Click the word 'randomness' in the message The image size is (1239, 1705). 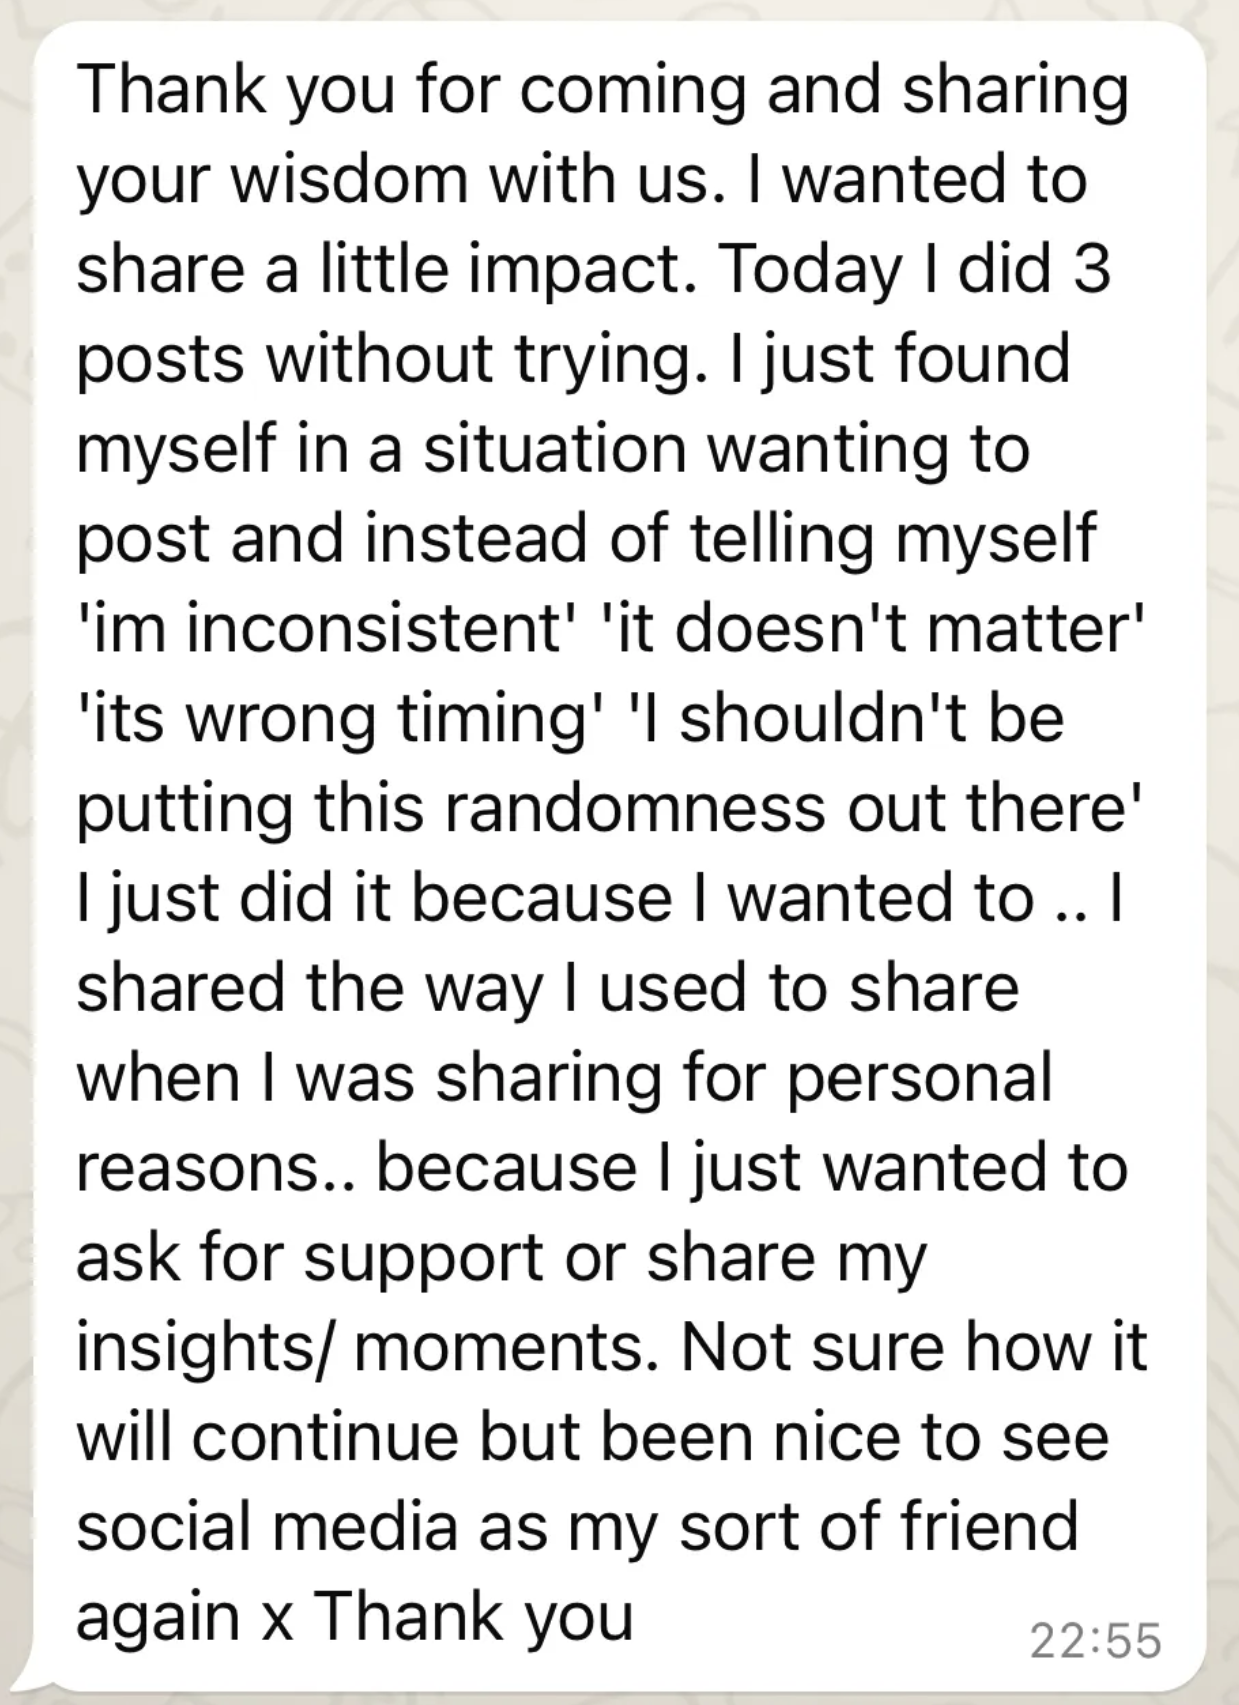click(x=635, y=808)
